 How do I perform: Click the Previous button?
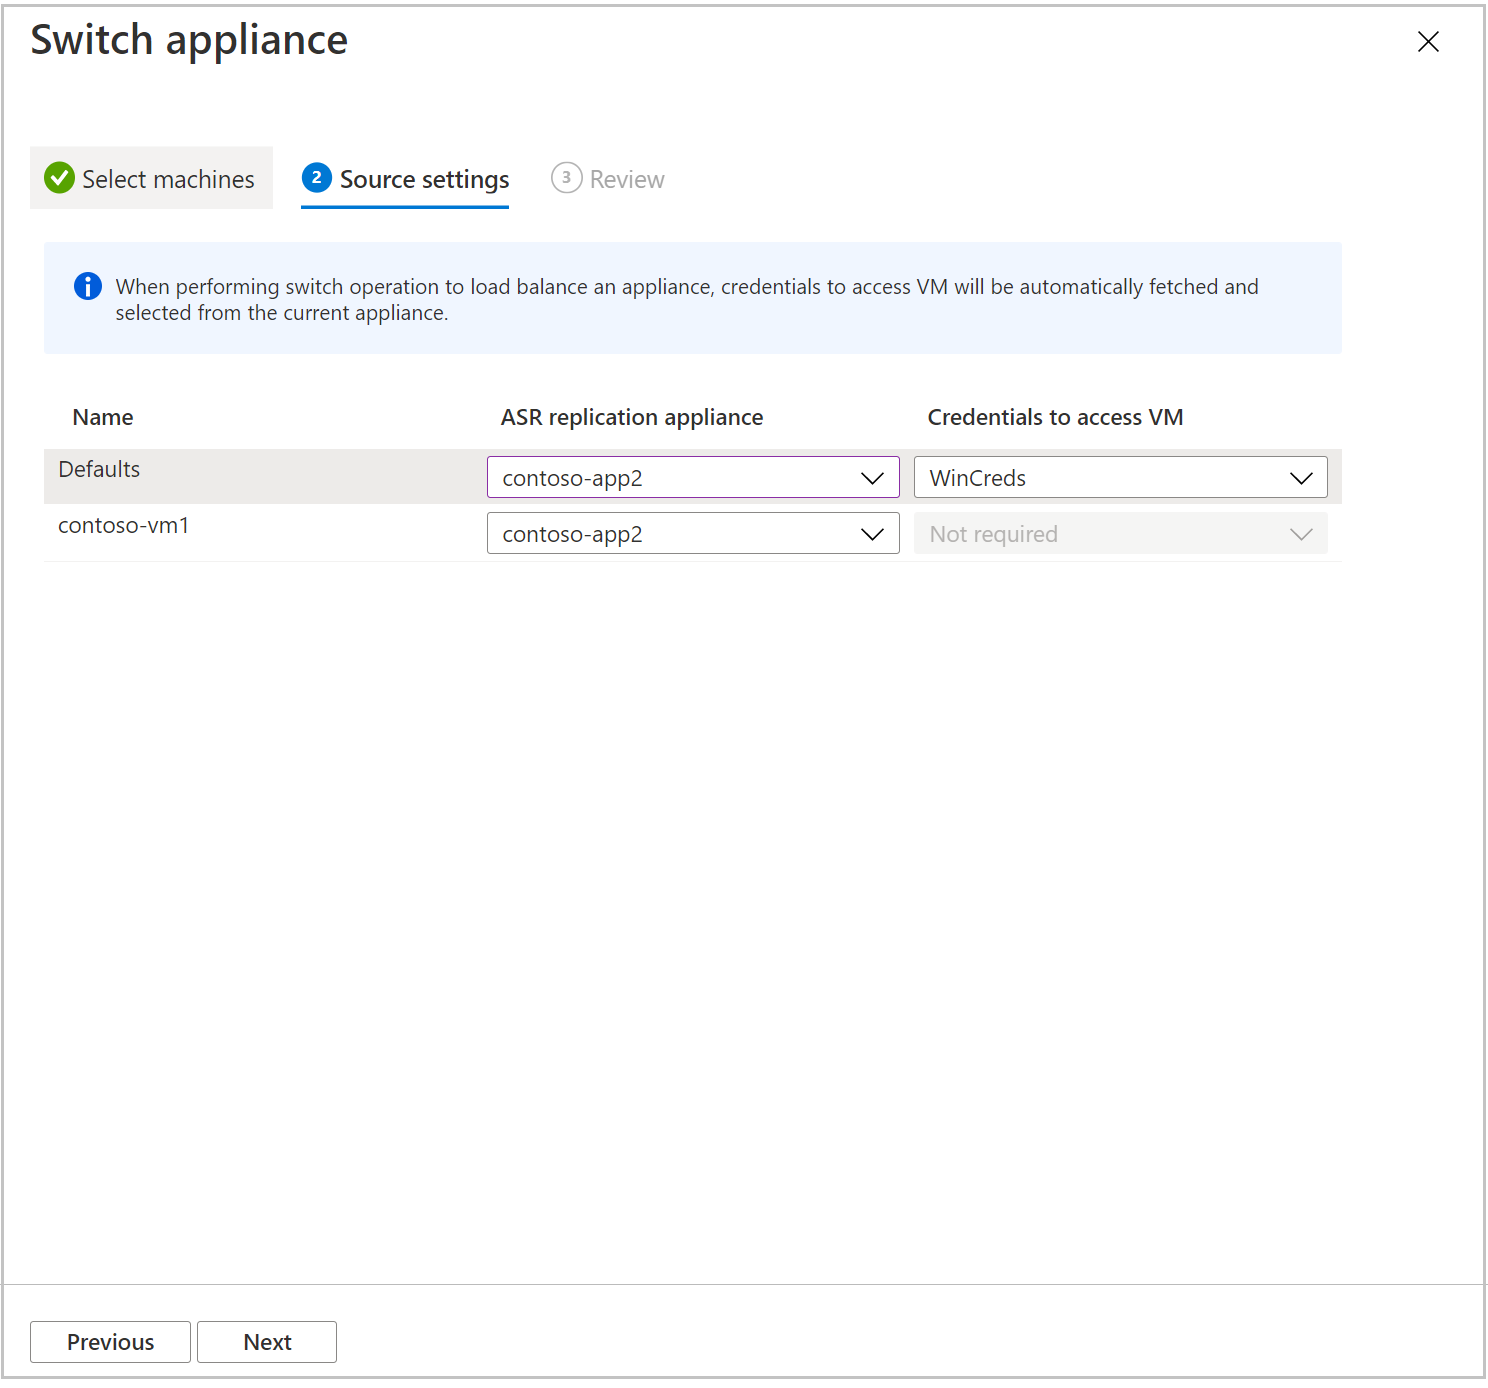tap(110, 1342)
